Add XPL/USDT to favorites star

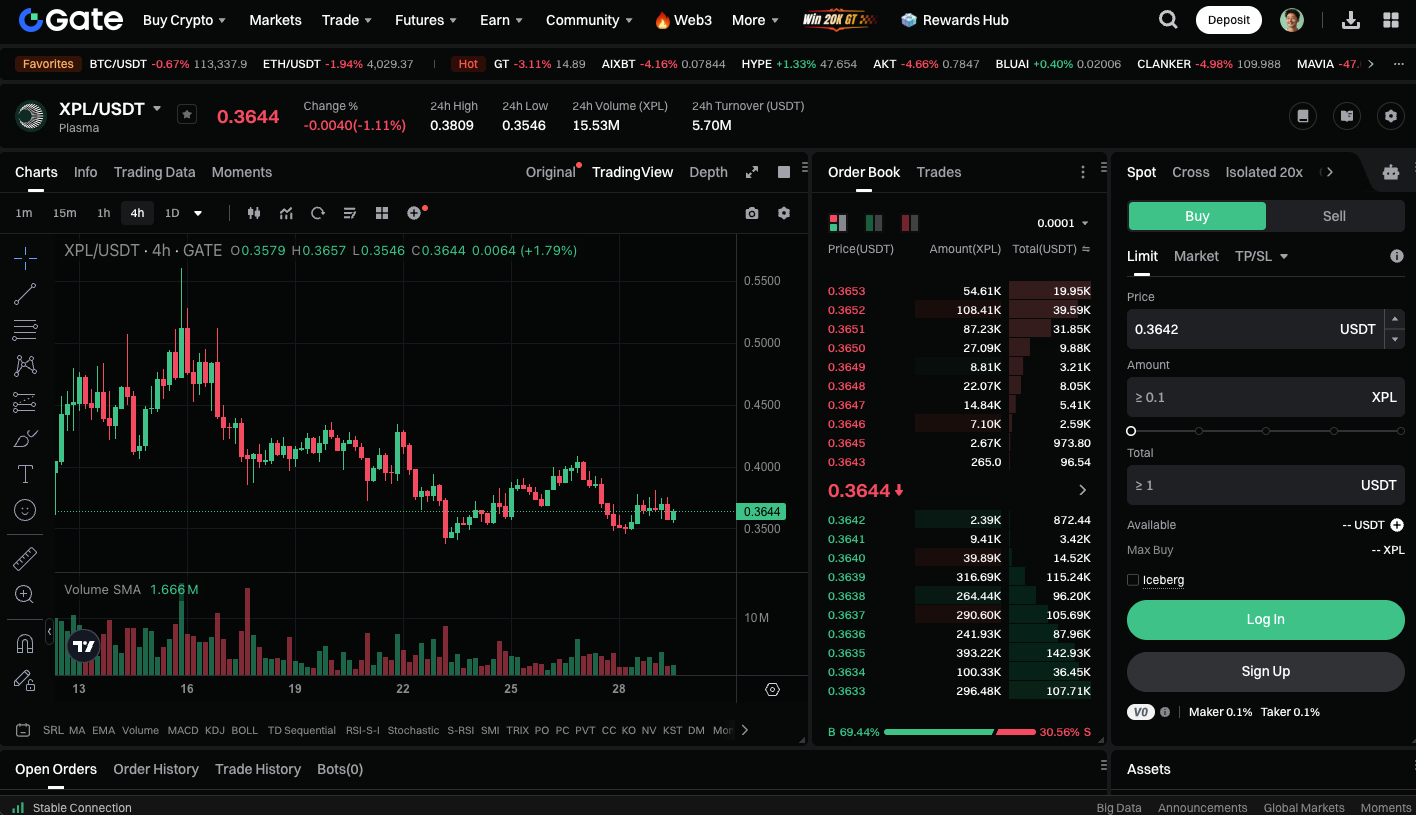tap(187, 114)
